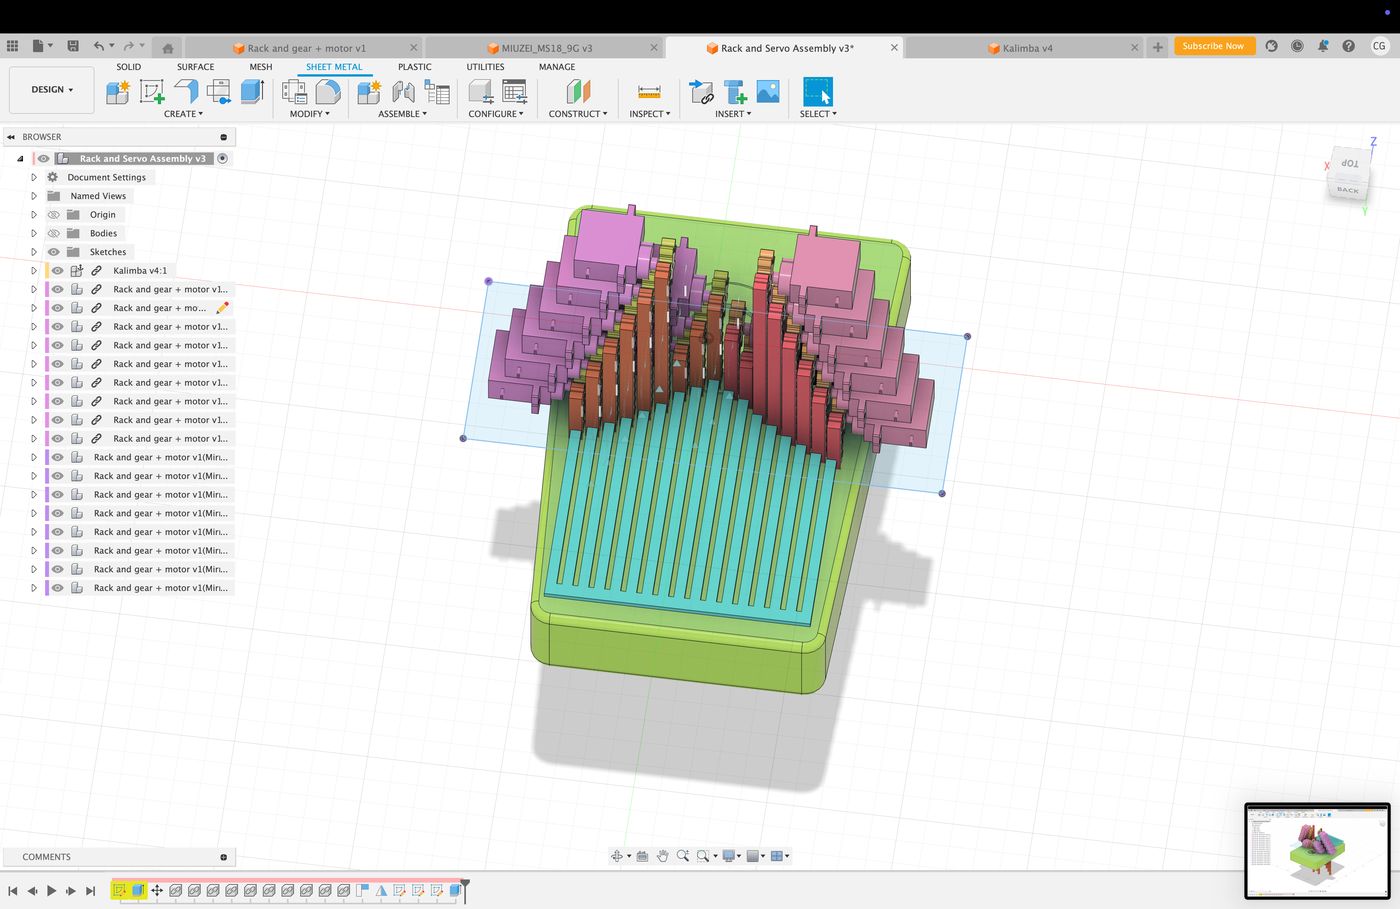
Task: Open the CREATE dropdown menu
Action: 183,114
